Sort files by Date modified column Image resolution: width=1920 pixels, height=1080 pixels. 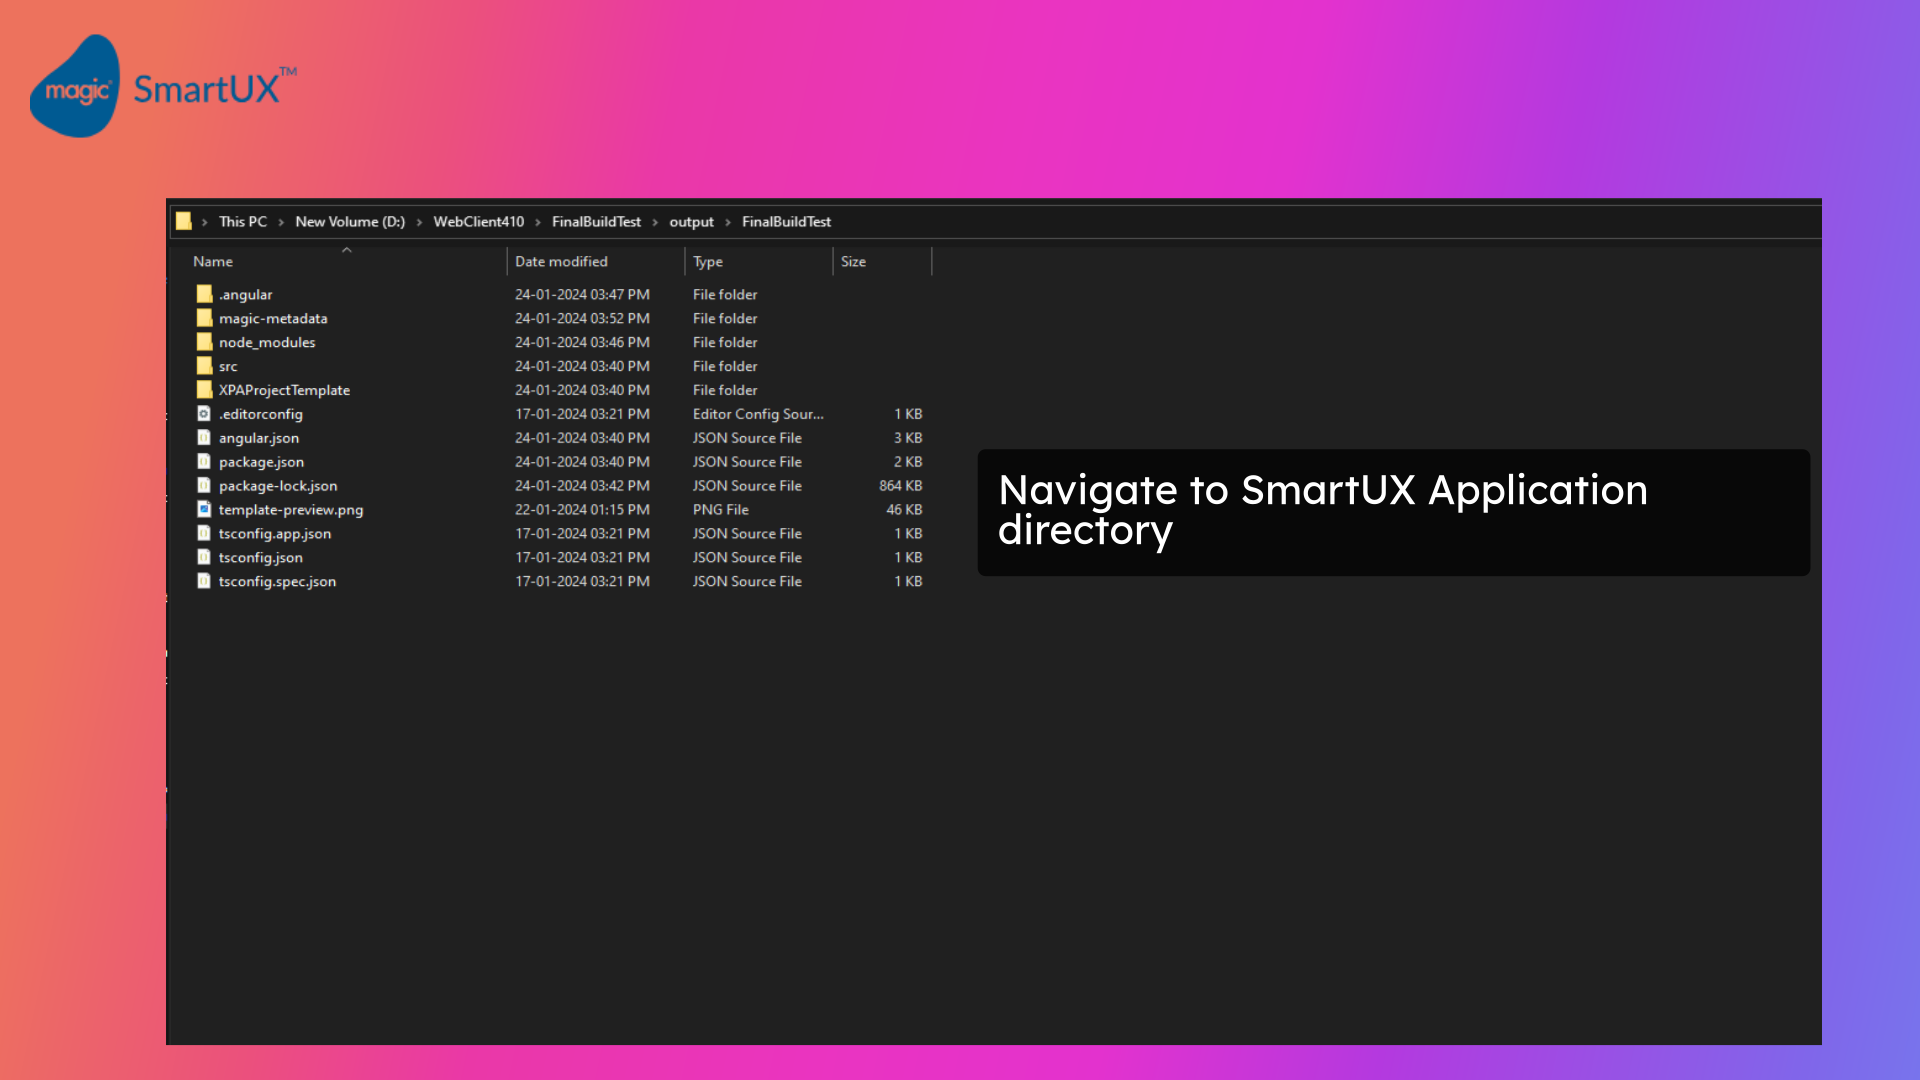pyautogui.click(x=561, y=261)
